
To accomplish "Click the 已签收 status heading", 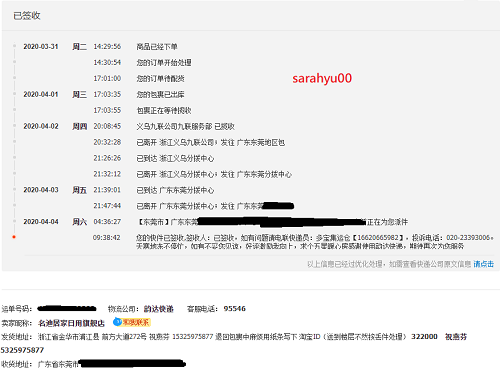I will tap(27, 16).
